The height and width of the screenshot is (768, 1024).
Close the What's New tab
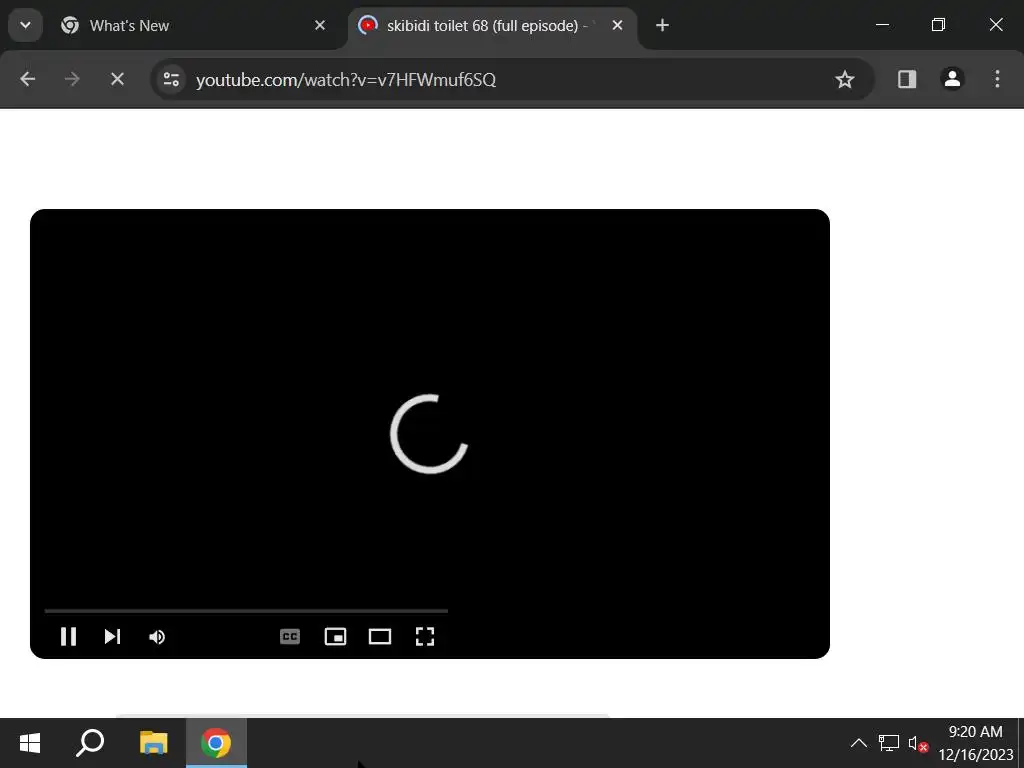coord(320,25)
